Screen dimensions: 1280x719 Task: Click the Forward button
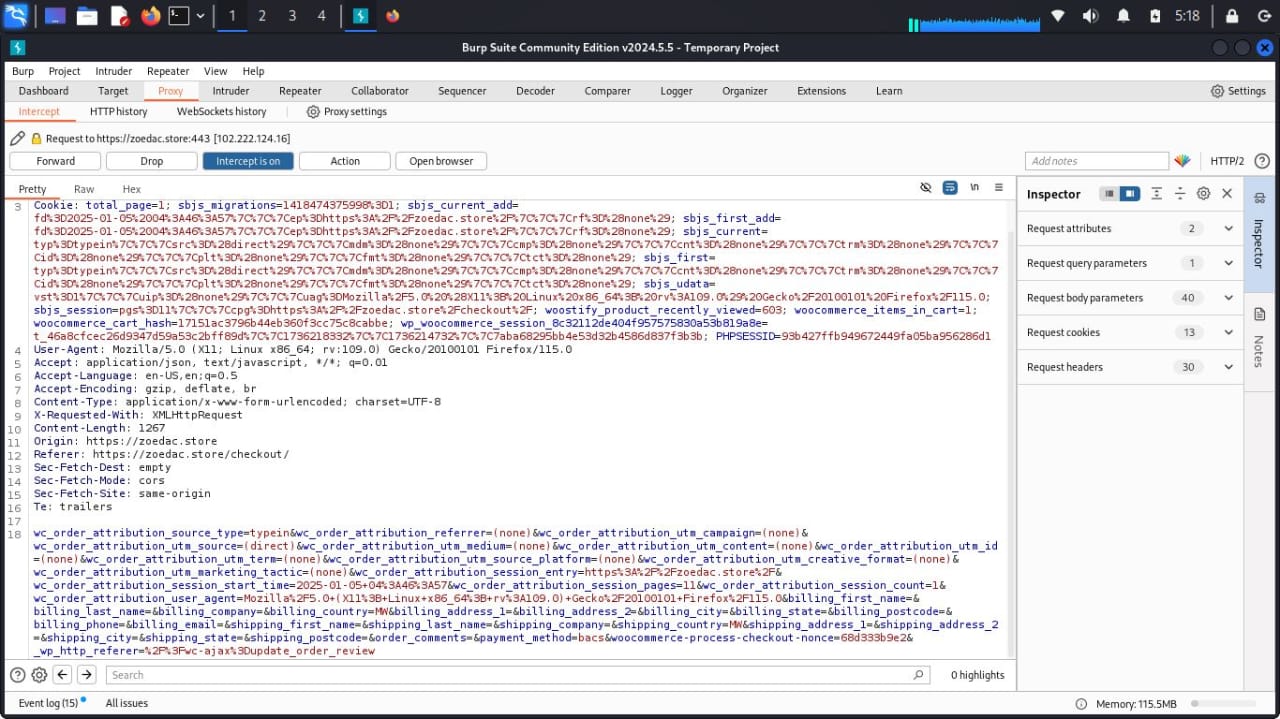coord(56,161)
